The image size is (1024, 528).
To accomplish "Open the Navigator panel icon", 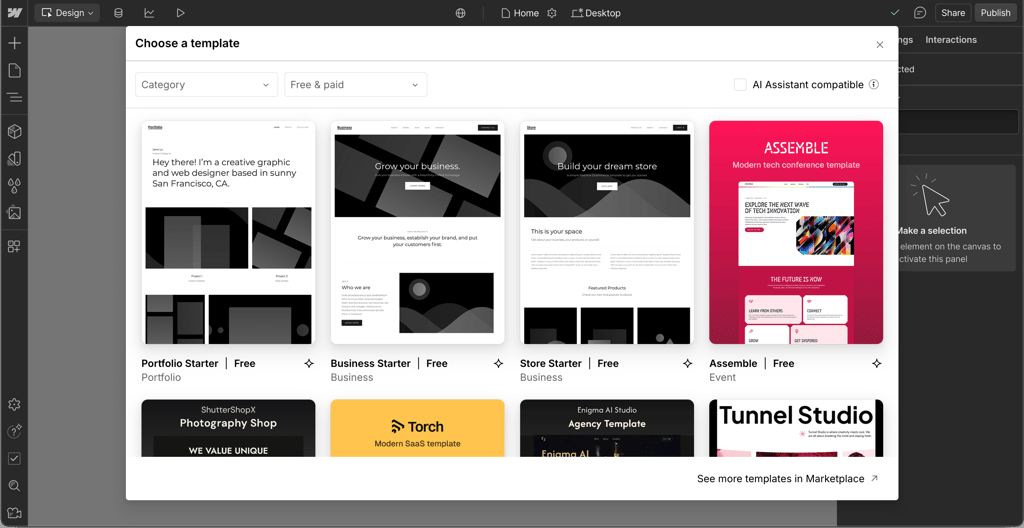I will point(14,98).
